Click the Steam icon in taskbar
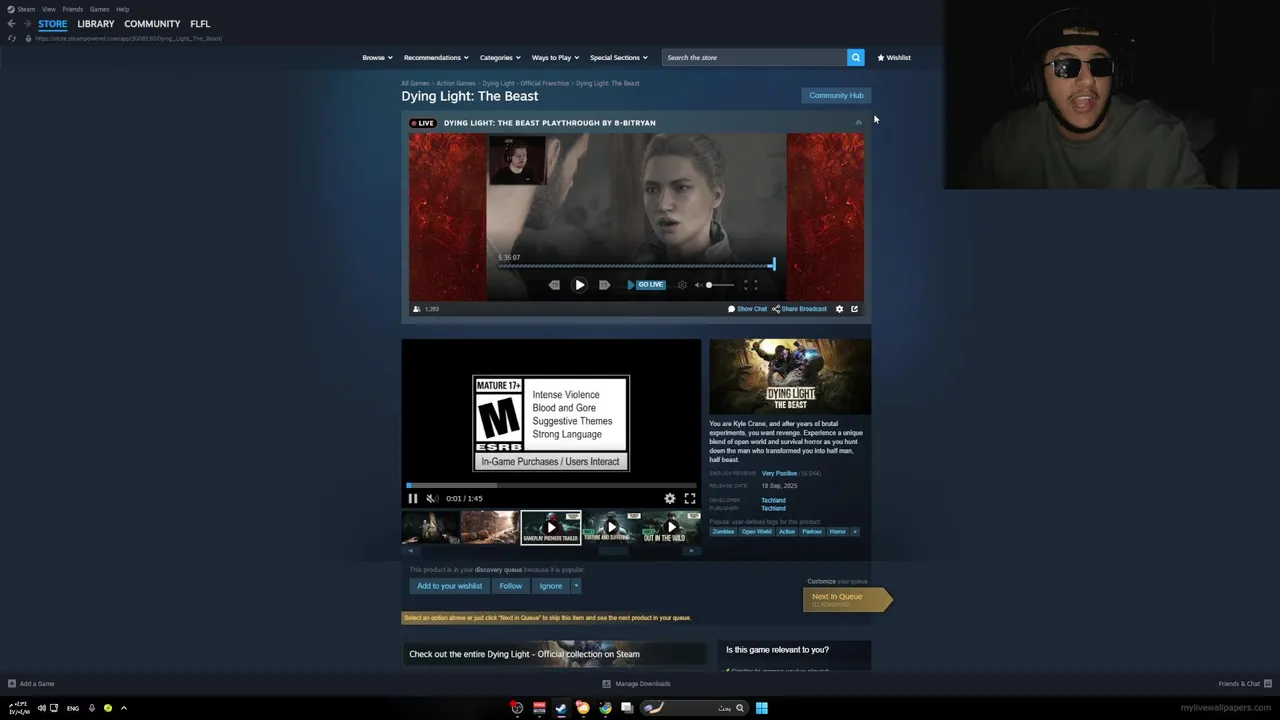 (x=561, y=708)
